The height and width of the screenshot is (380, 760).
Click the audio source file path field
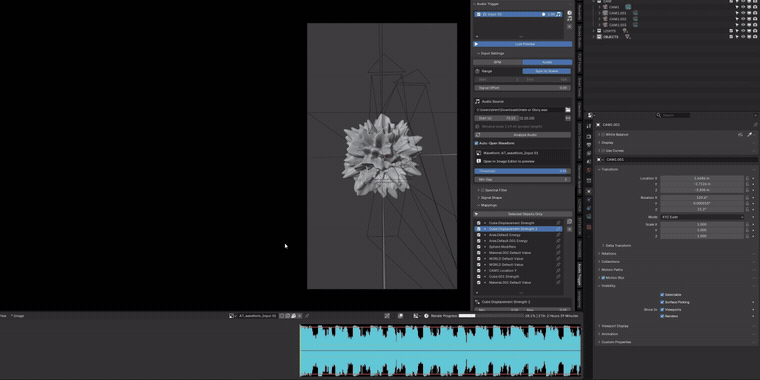coord(519,110)
